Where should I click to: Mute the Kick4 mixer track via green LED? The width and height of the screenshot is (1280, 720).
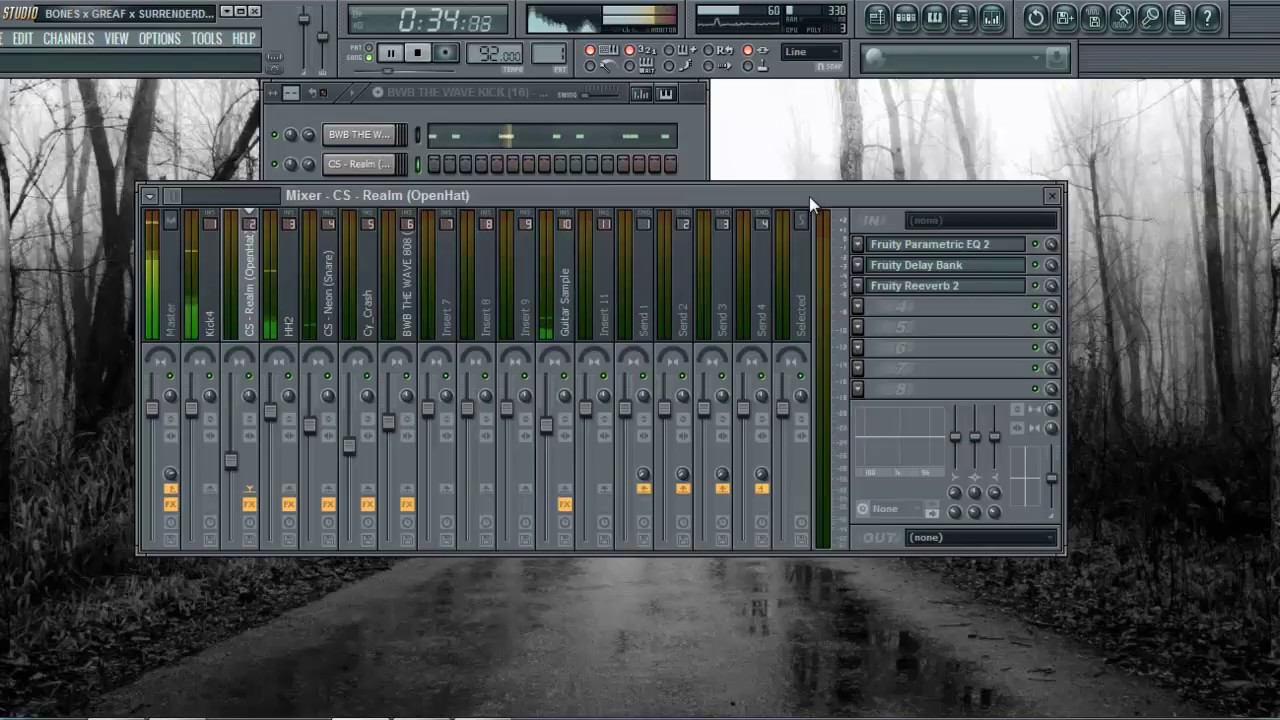tap(209, 376)
